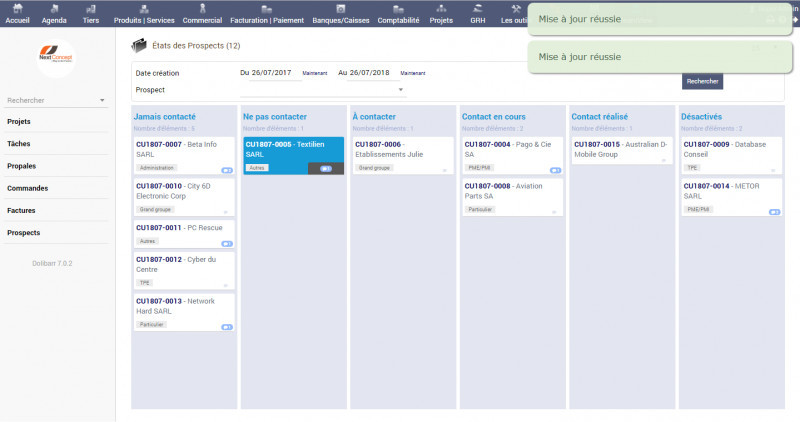
Task: Open CU1807-0010 City 6D Electronic Corp
Action: coord(184,197)
